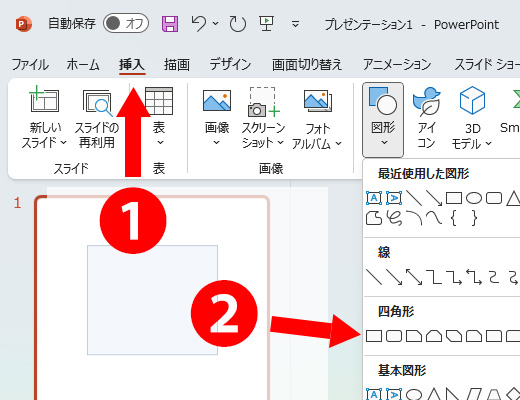Switch to the ホーム tab
The height and width of the screenshot is (400, 520).
[83, 64]
